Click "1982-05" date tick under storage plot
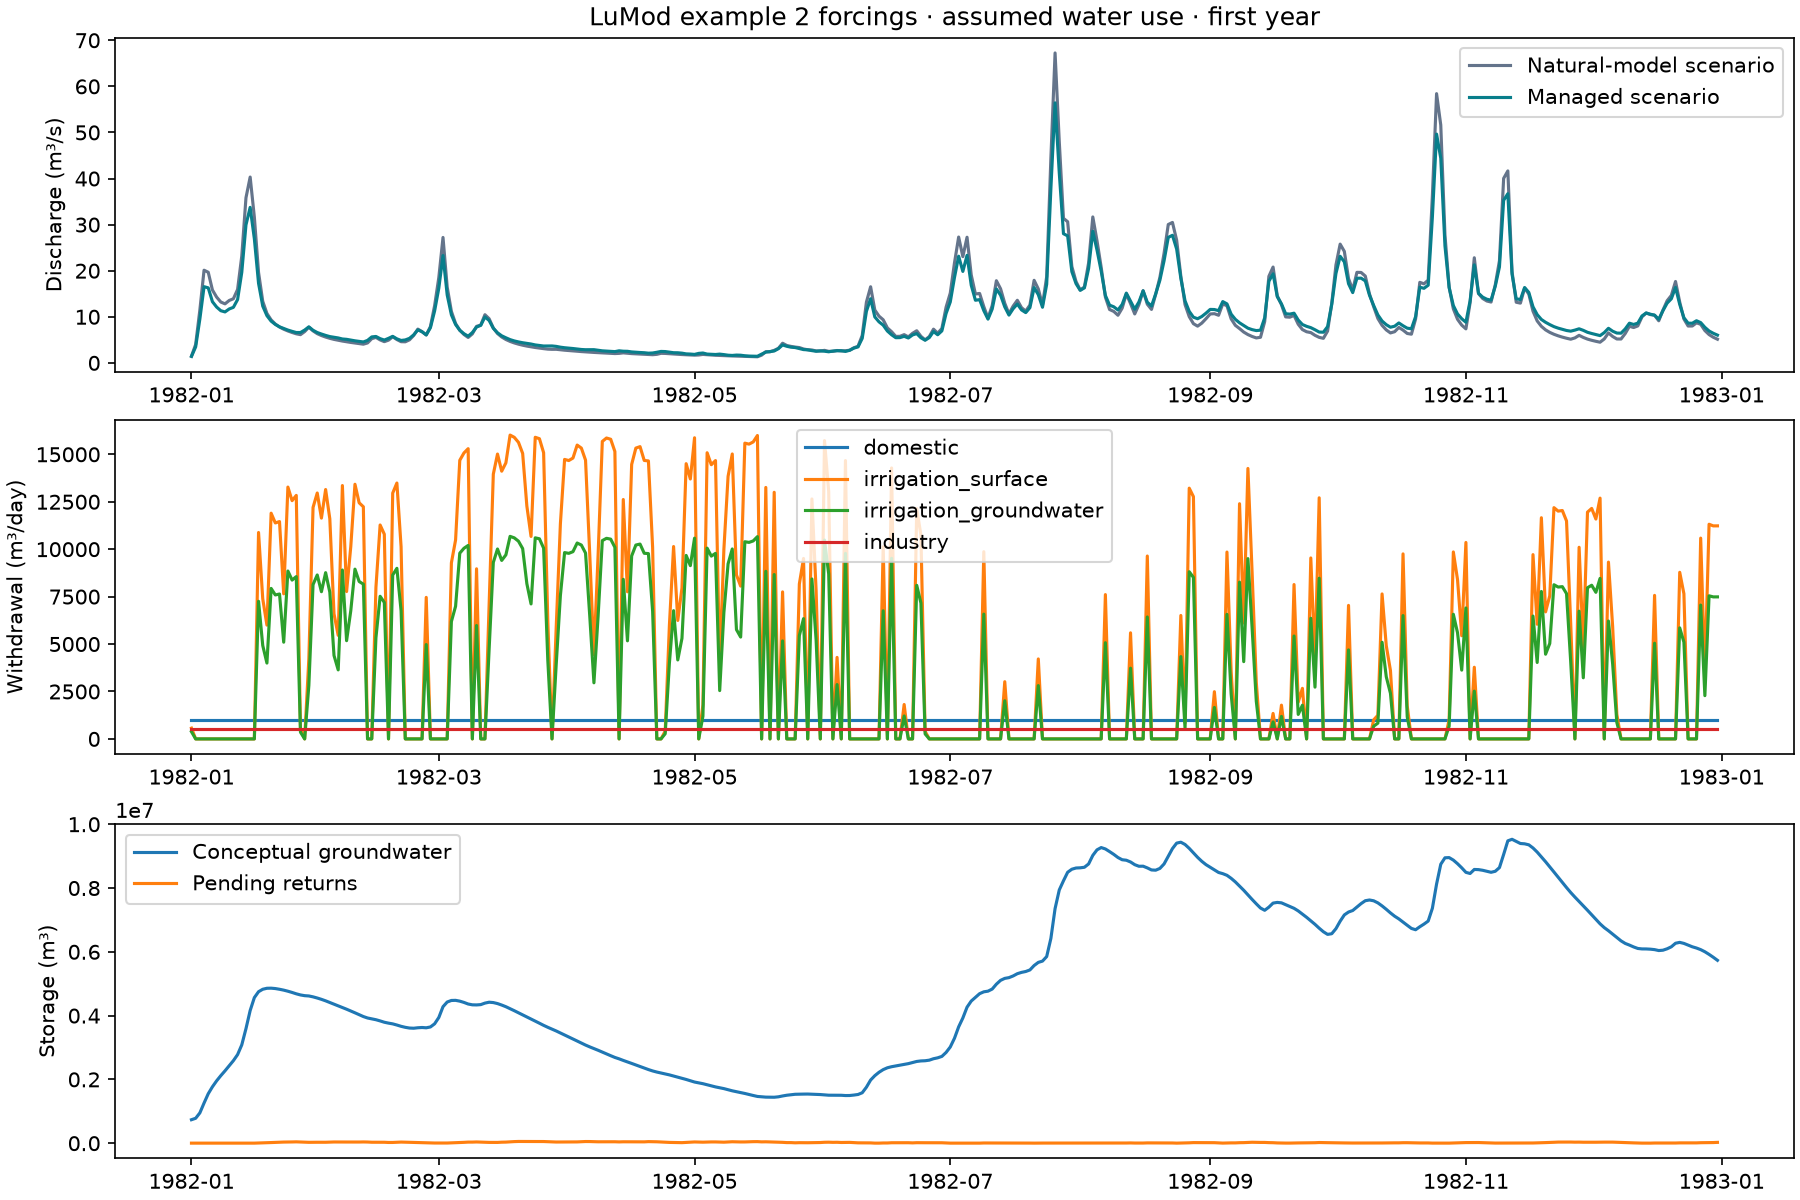This screenshot has width=1800, height=1200. point(695,1181)
